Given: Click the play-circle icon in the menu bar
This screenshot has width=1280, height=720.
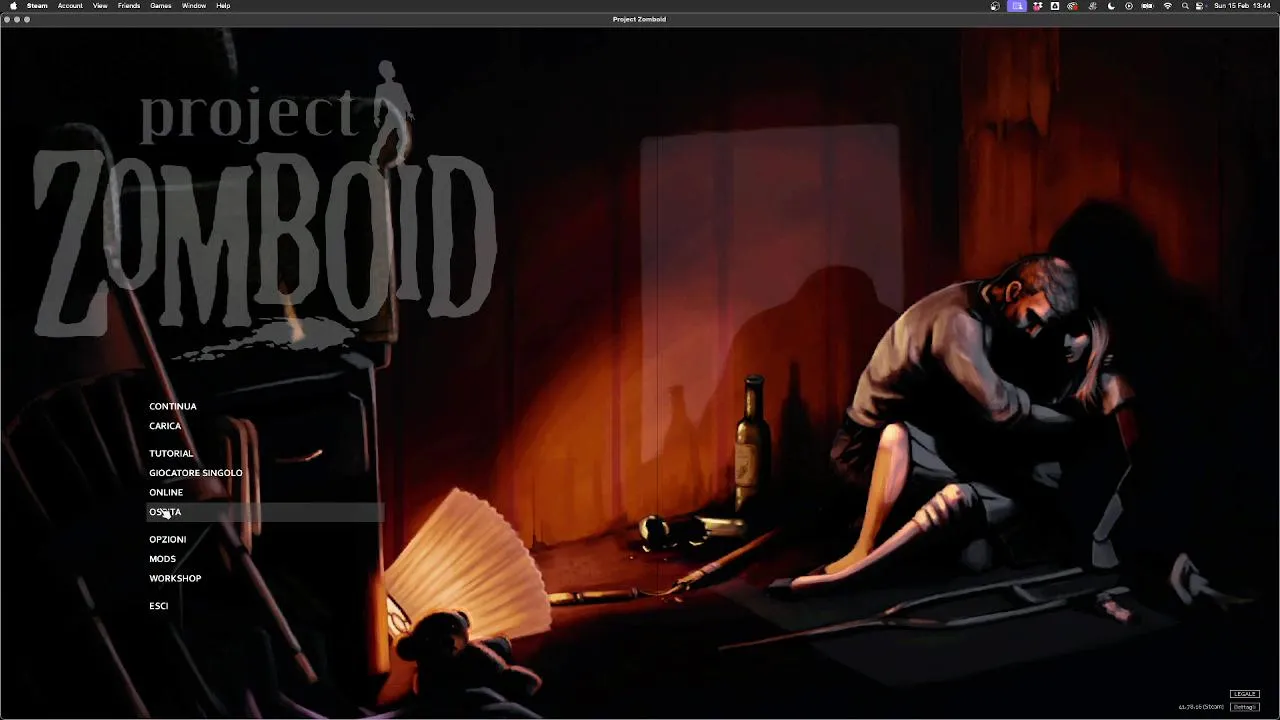Looking at the screenshot, I should coord(1129,6).
